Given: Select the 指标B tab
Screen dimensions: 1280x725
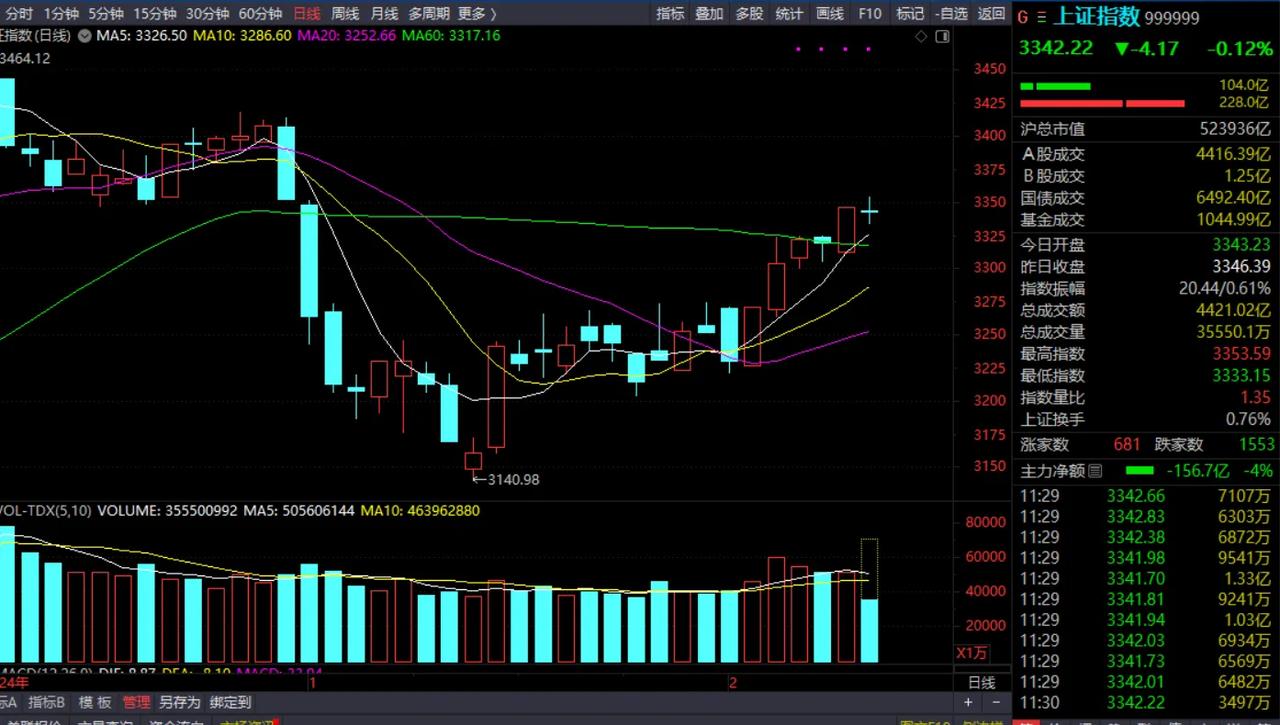Looking at the screenshot, I should pyautogui.click(x=47, y=703).
